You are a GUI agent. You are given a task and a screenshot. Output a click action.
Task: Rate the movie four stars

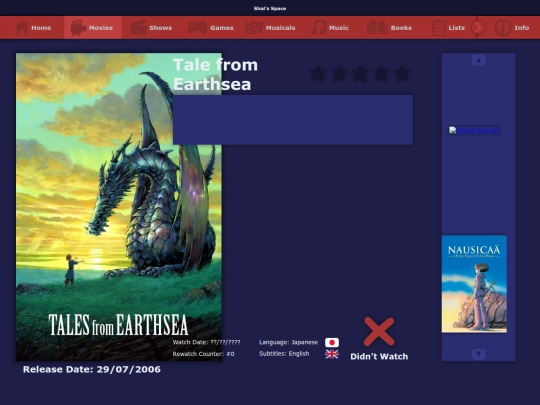tap(381, 74)
